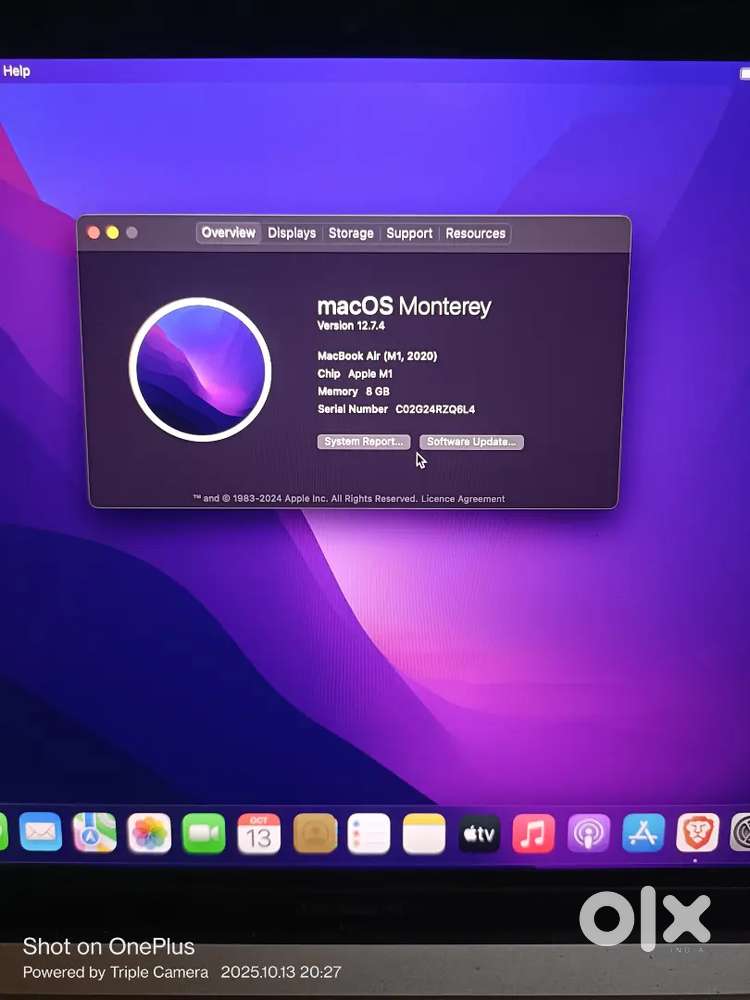Launch Maps from the dock
The height and width of the screenshot is (1000, 750).
click(95, 832)
